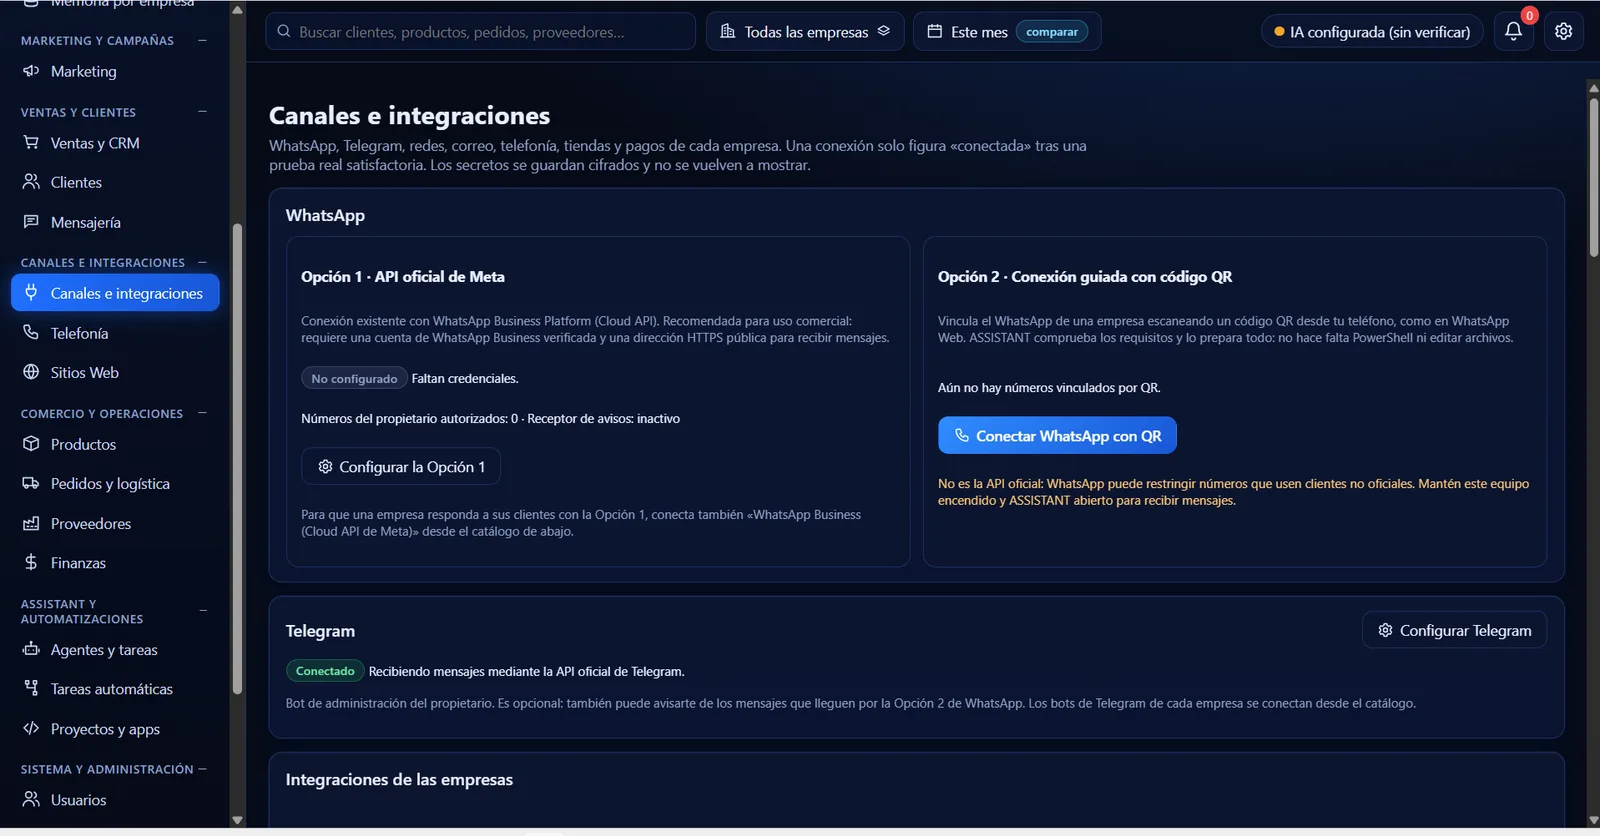
Task: Open the Todas las empresas company selector
Action: [x=805, y=31]
